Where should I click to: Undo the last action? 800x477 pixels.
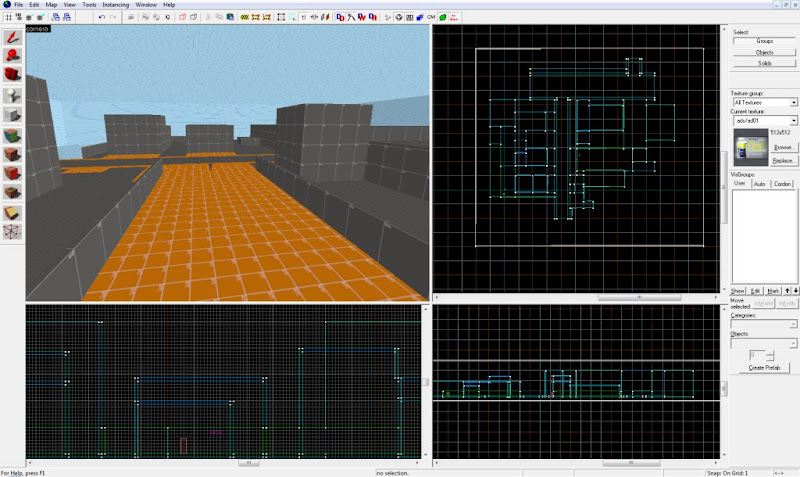(102, 17)
